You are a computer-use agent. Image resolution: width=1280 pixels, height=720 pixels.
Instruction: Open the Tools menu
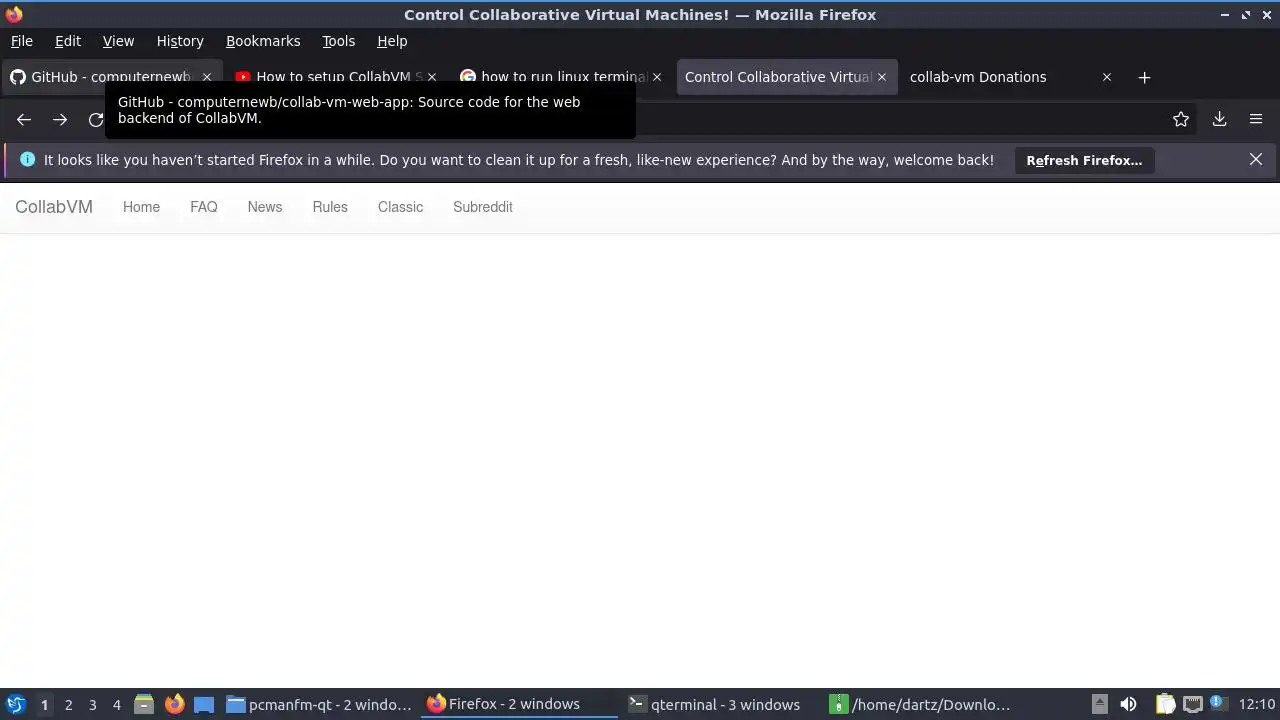click(339, 41)
